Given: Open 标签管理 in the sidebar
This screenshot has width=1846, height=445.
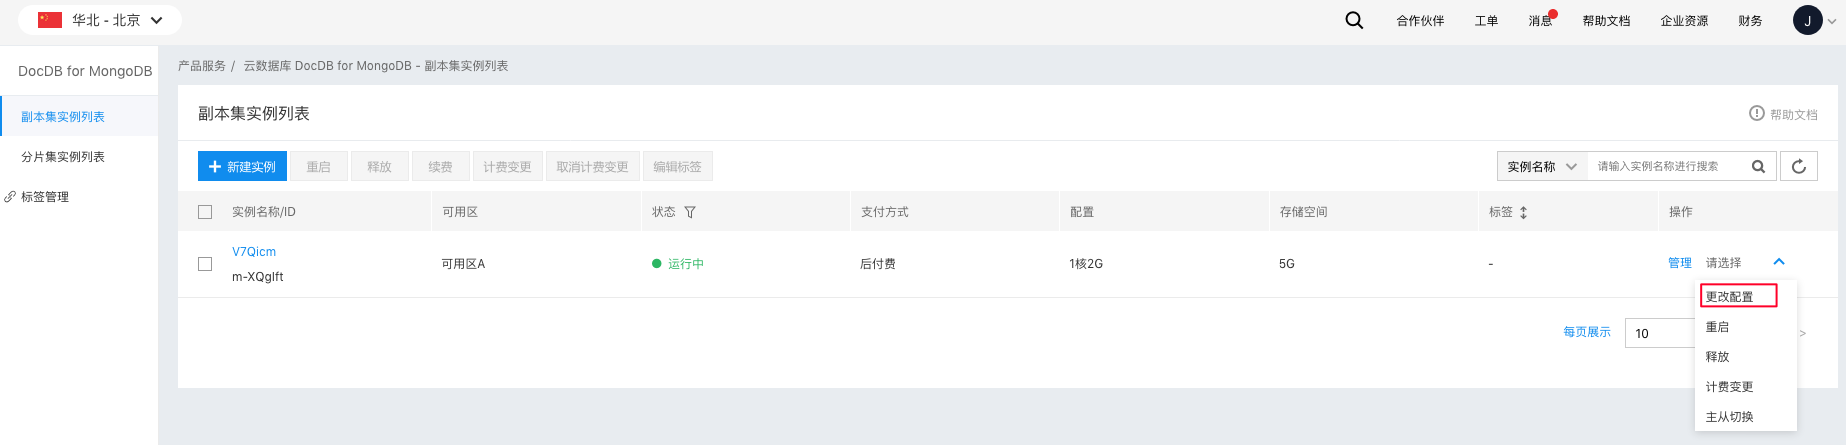Looking at the screenshot, I should point(45,197).
